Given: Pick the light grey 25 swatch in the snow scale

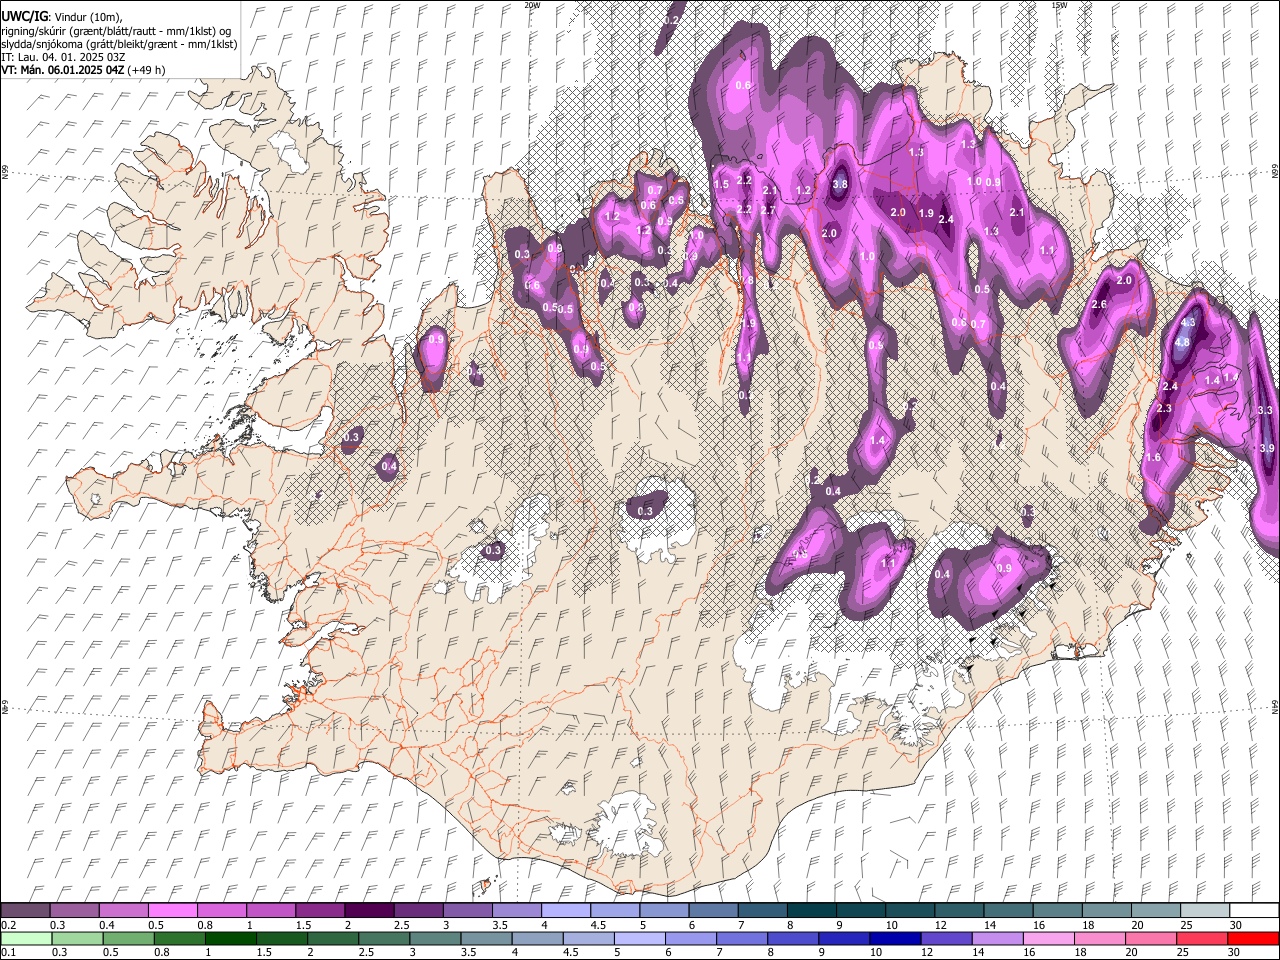Looking at the screenshot, I should [1204, 911].
